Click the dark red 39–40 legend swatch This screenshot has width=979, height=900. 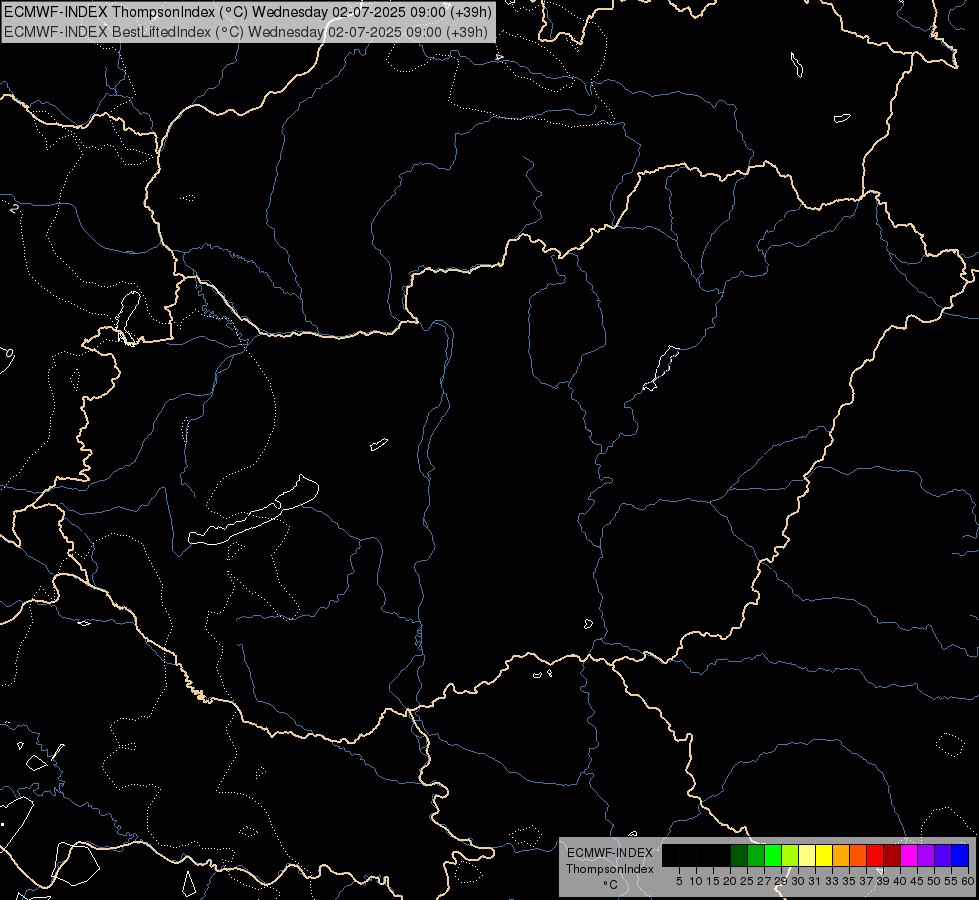click(892, 855)
